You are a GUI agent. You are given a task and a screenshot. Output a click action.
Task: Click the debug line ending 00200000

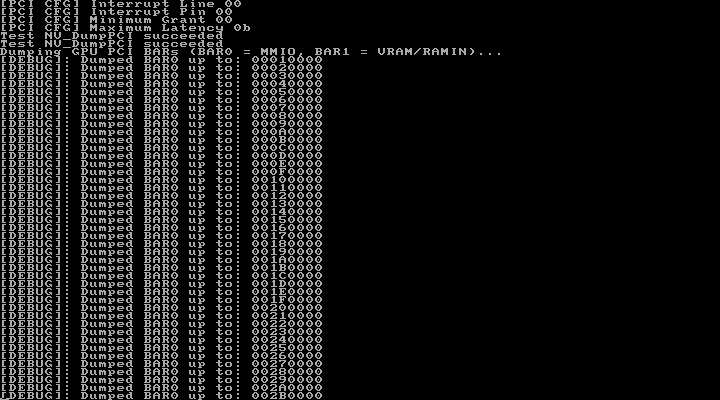tap(161, 308)
